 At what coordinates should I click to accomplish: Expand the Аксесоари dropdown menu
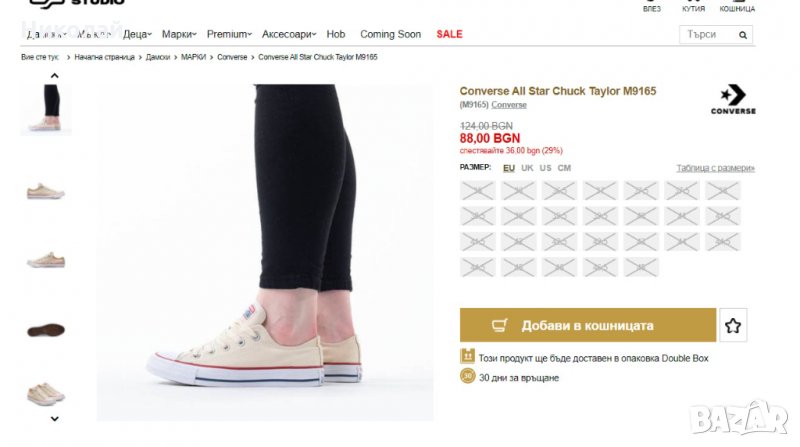(290, 34)
